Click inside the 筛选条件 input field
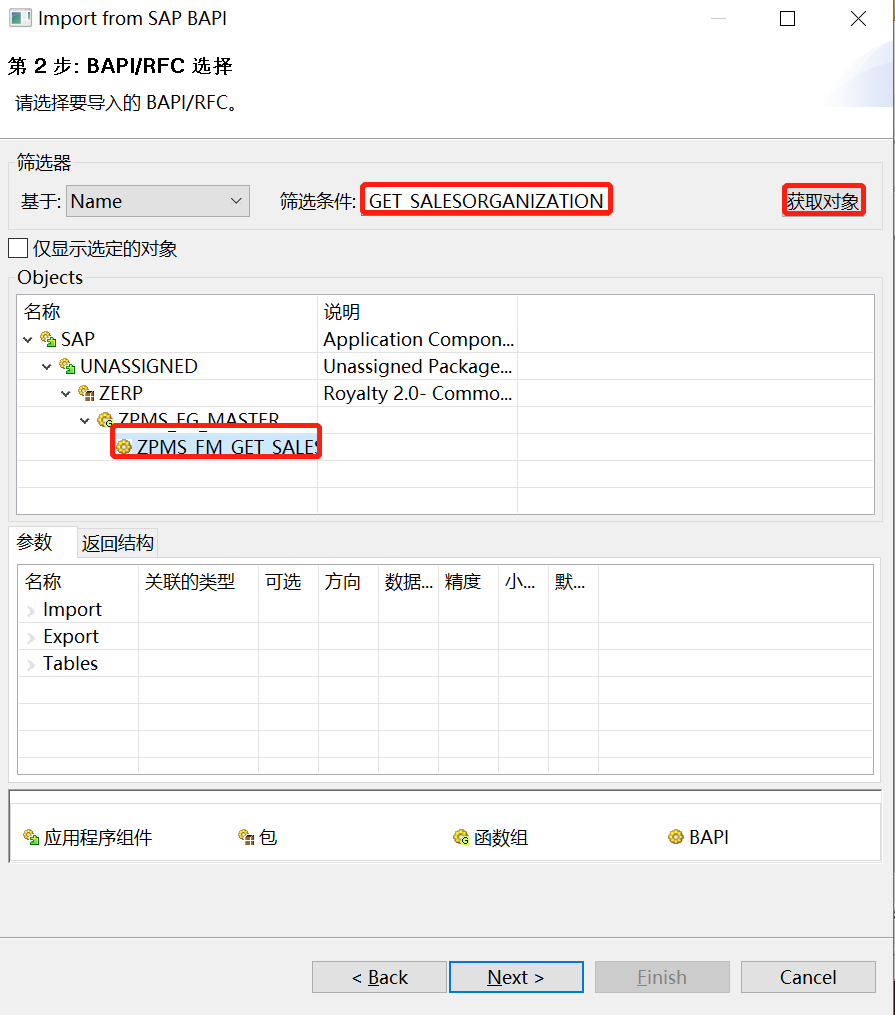 click(486, 199)
